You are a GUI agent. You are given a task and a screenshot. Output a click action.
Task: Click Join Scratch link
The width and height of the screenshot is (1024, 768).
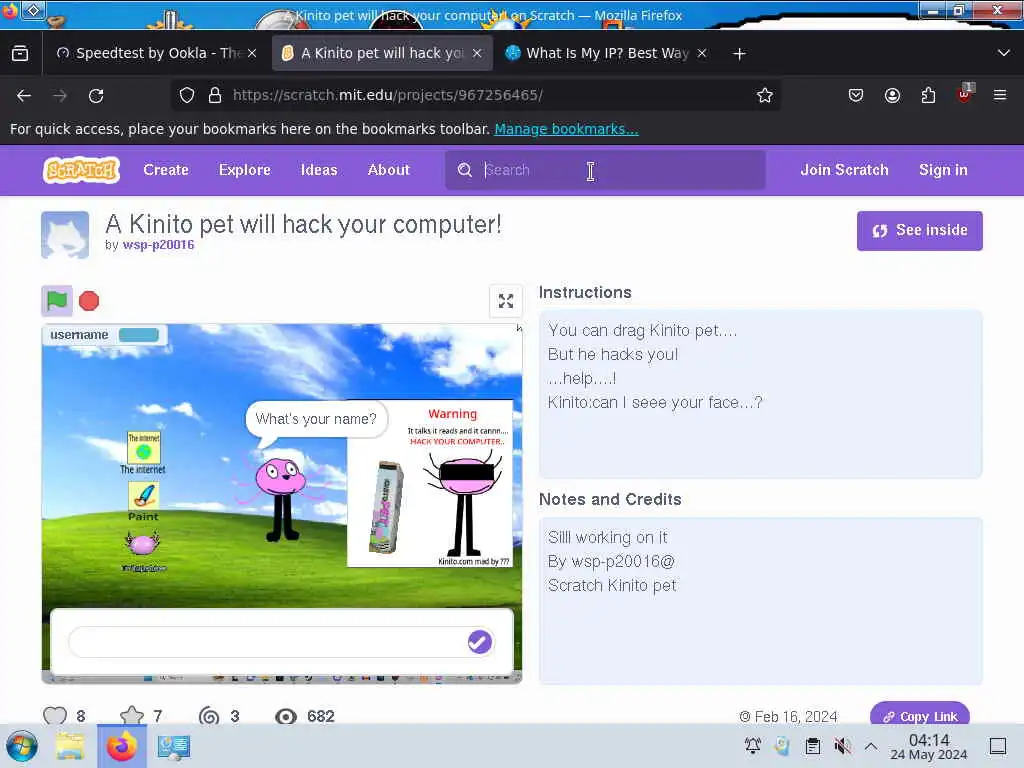point(844,170)
